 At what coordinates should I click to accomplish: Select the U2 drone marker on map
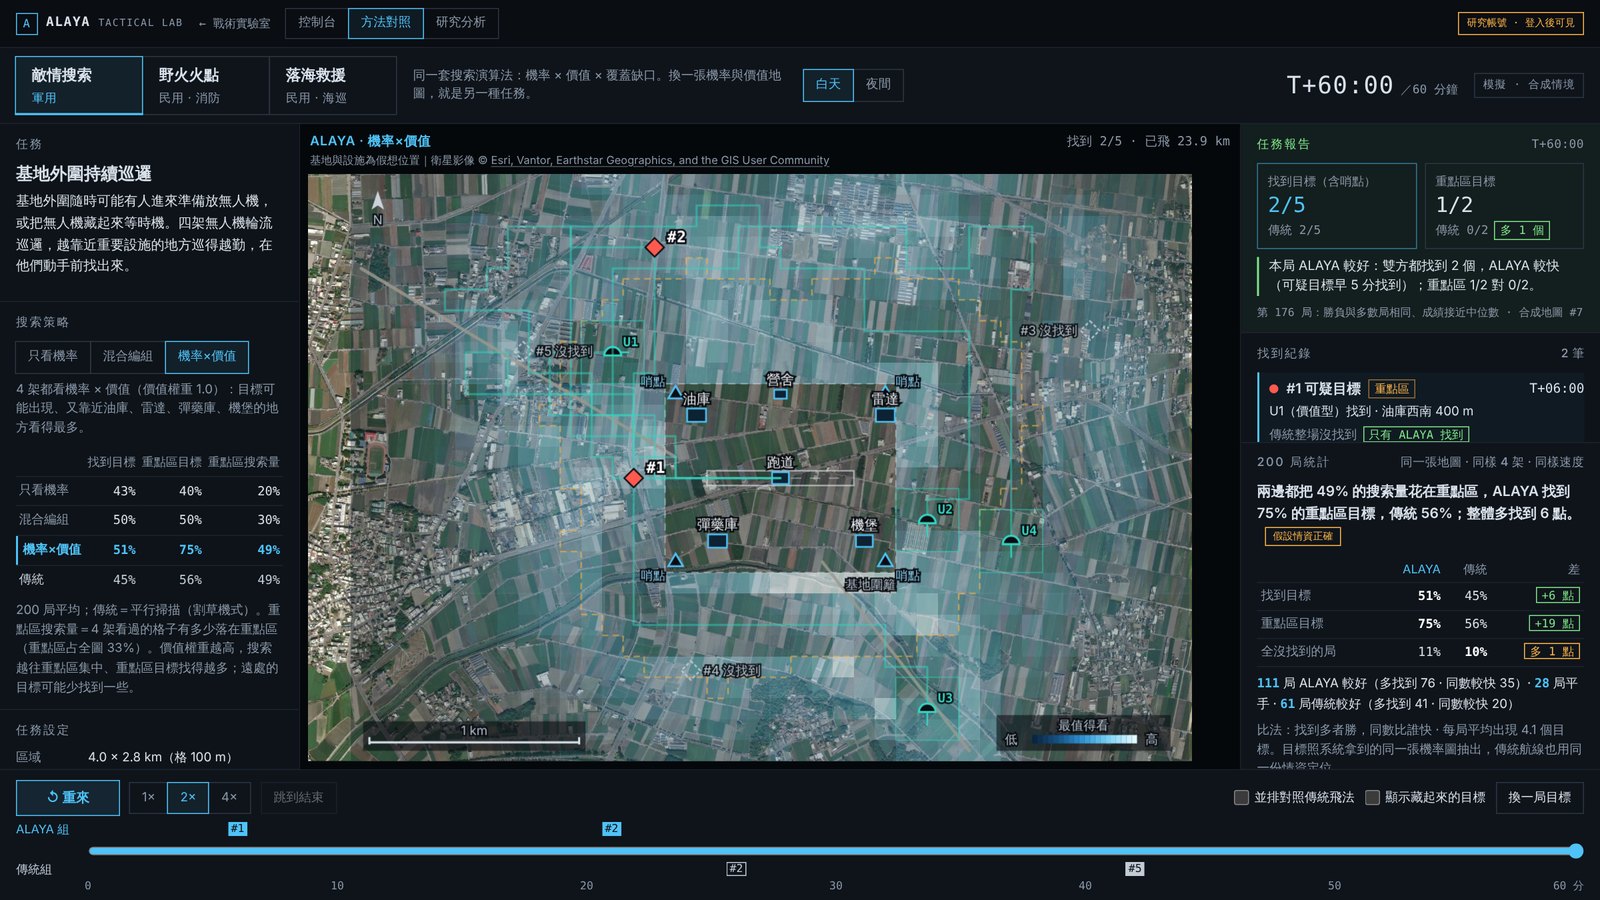(x=927, y=519)
